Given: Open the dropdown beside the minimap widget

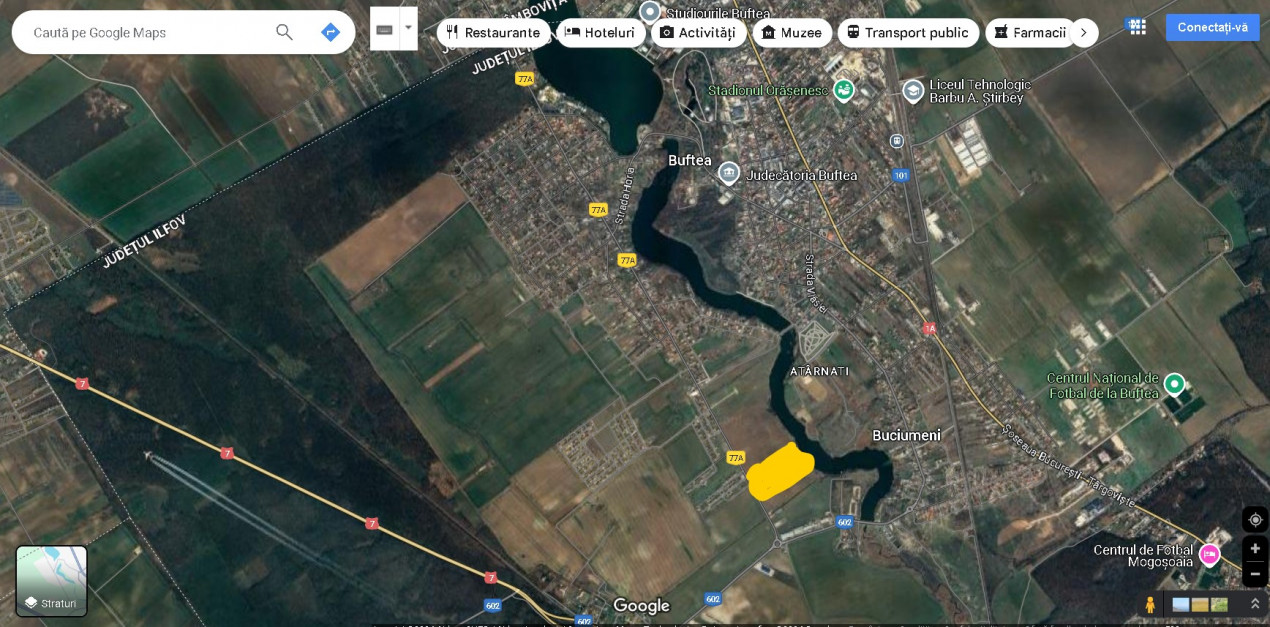Looking at the screenshot, I should click(408, 28).
